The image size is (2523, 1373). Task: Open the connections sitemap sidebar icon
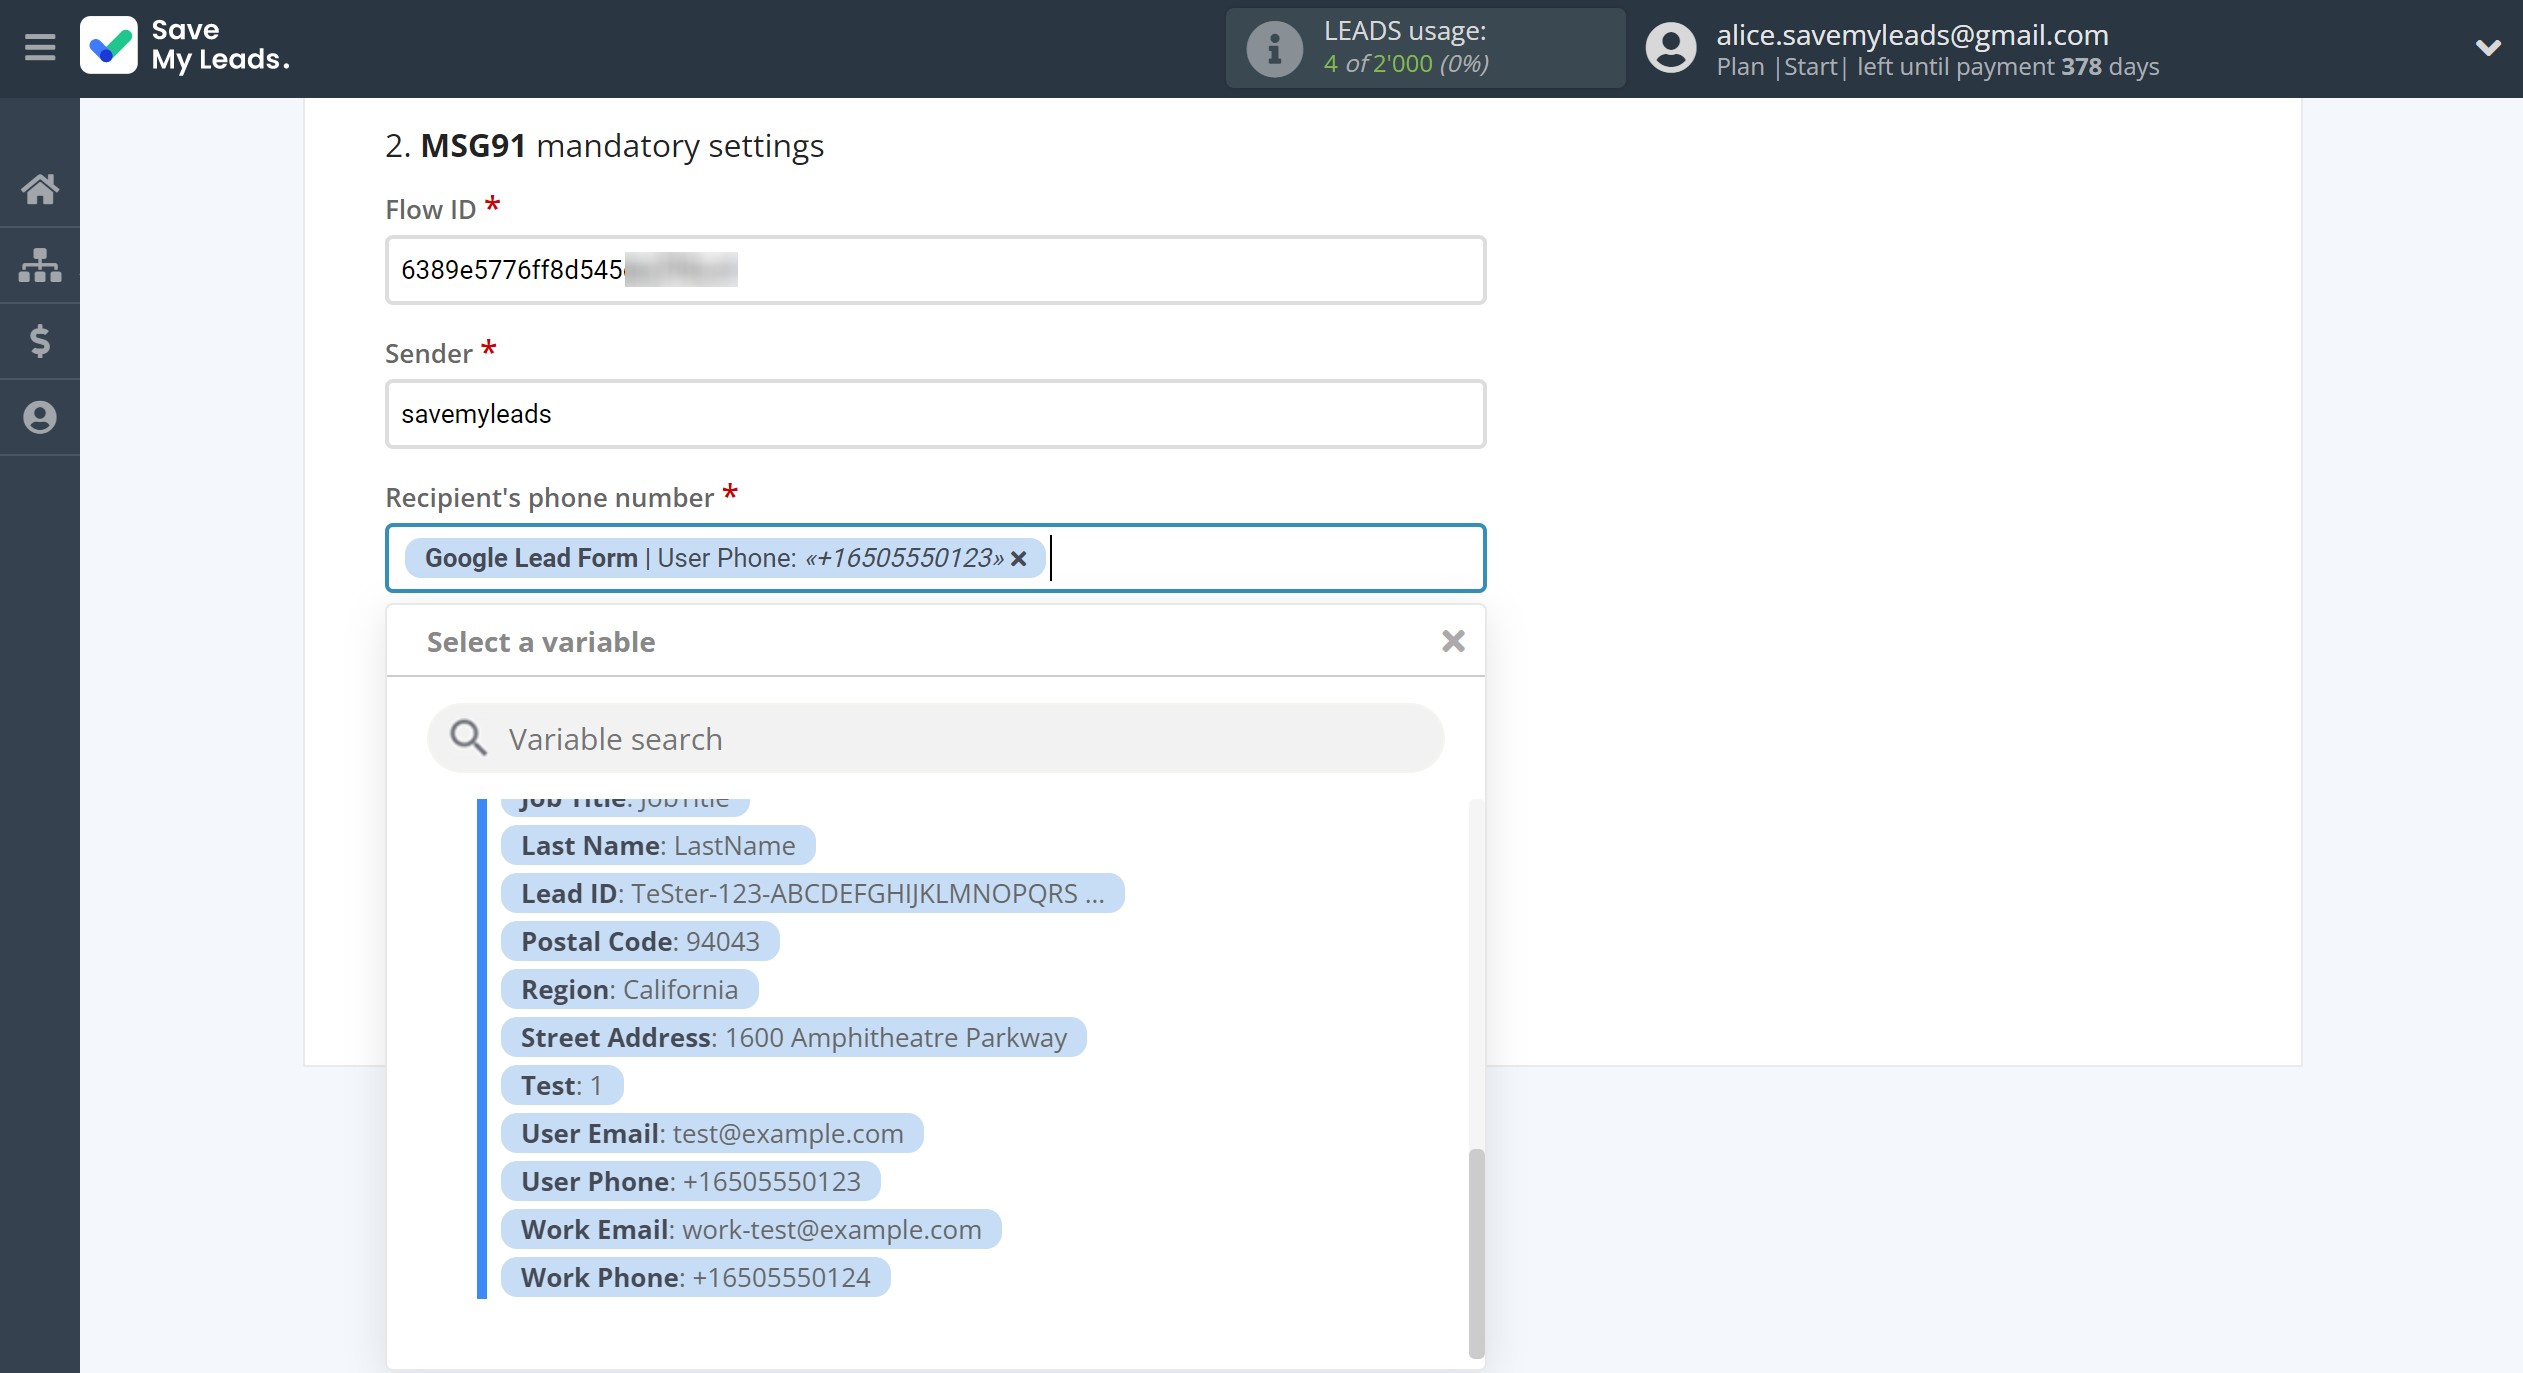[x=40, y=265]
